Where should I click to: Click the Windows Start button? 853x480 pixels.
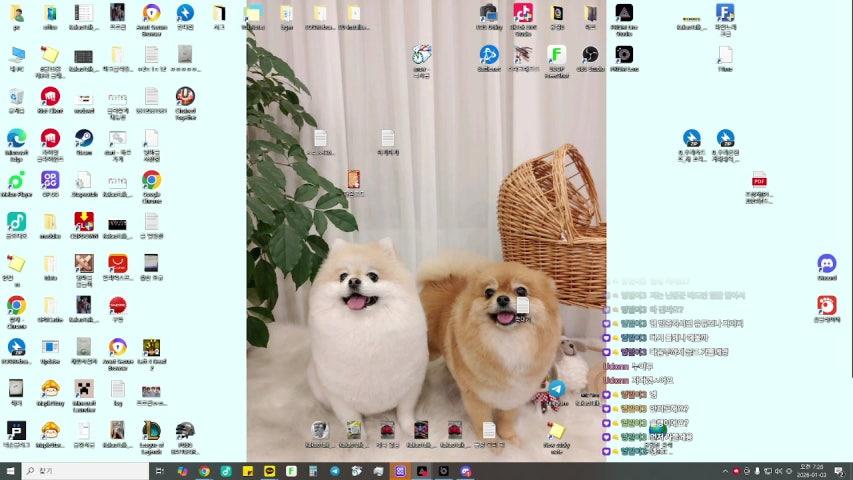[10, 470]
